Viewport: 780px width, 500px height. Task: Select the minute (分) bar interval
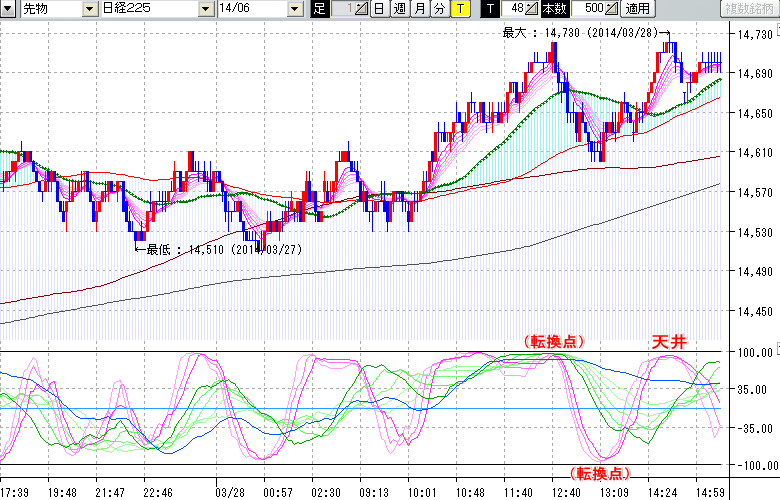click(x=439, y=9)
